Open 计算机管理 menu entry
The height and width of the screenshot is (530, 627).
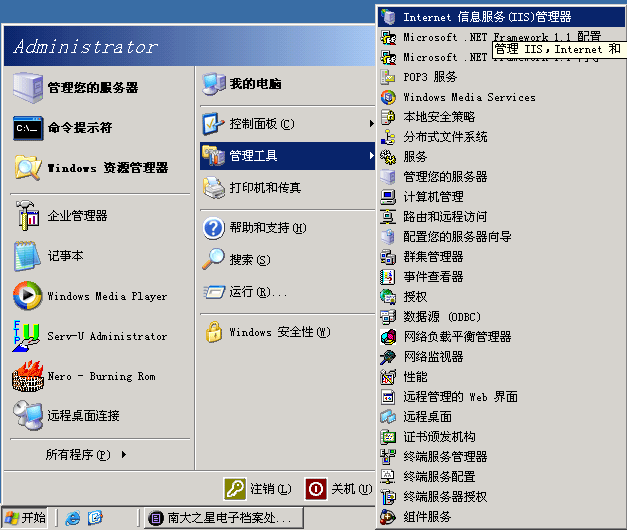[x=432, y=197]
